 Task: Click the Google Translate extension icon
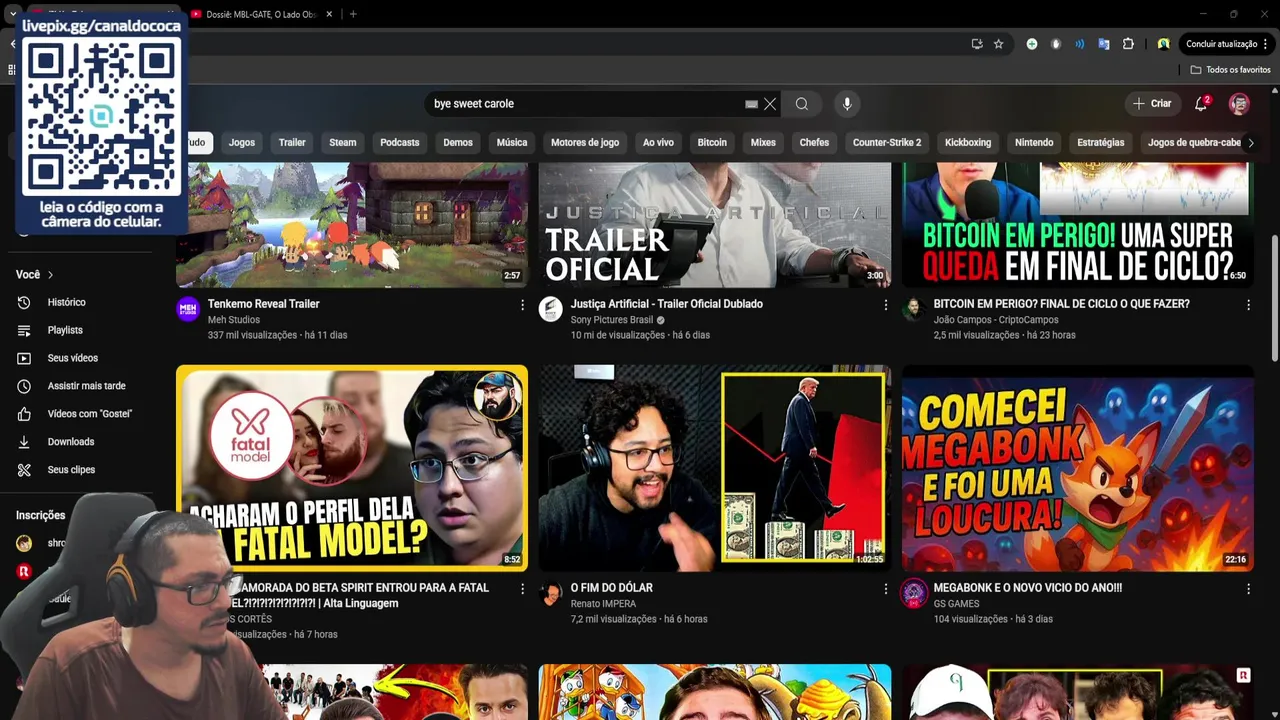(1104, 44)
